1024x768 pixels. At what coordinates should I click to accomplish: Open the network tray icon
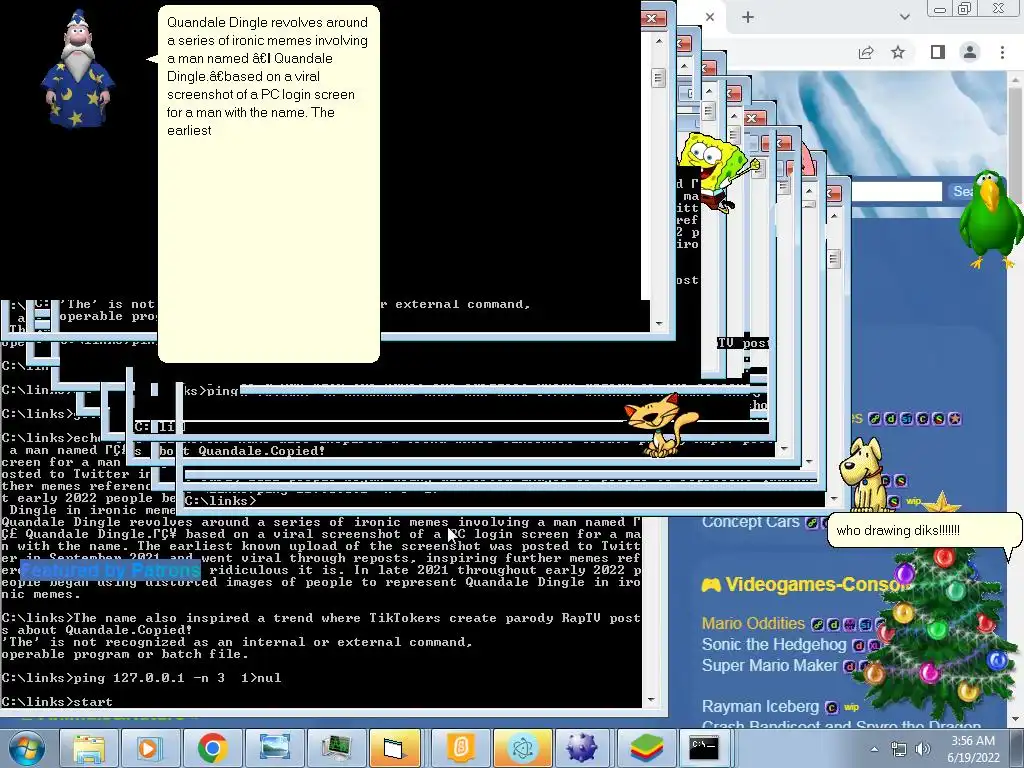[899, 749]
